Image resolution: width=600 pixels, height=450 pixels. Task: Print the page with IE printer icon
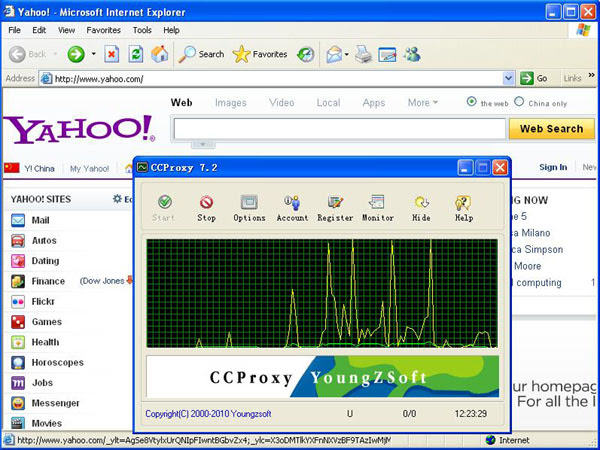pyautogui.click(x=363, y=54)
